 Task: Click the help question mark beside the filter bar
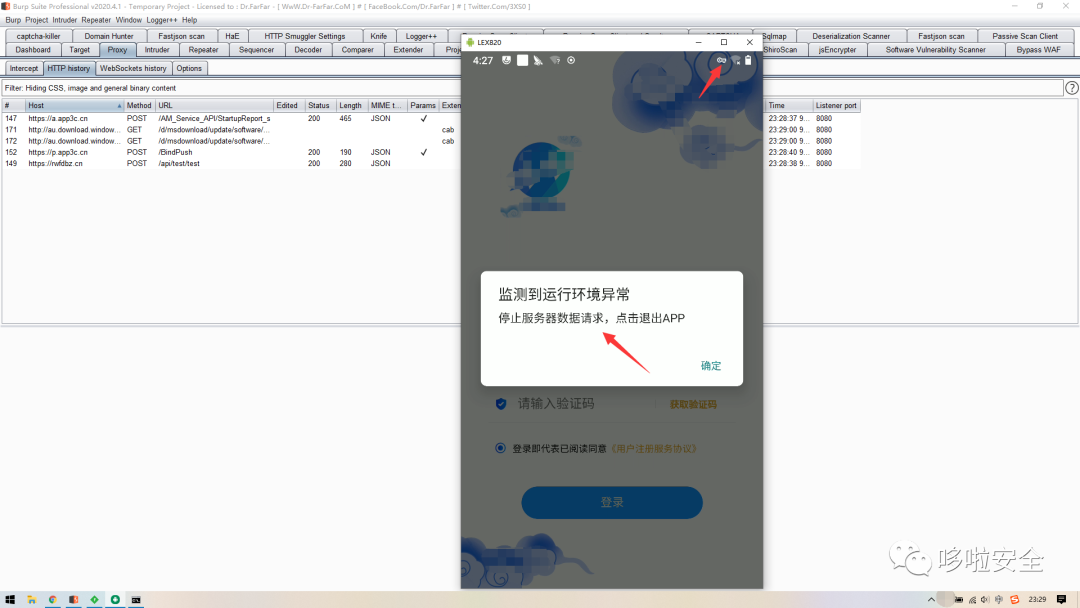coord(1072,88)
